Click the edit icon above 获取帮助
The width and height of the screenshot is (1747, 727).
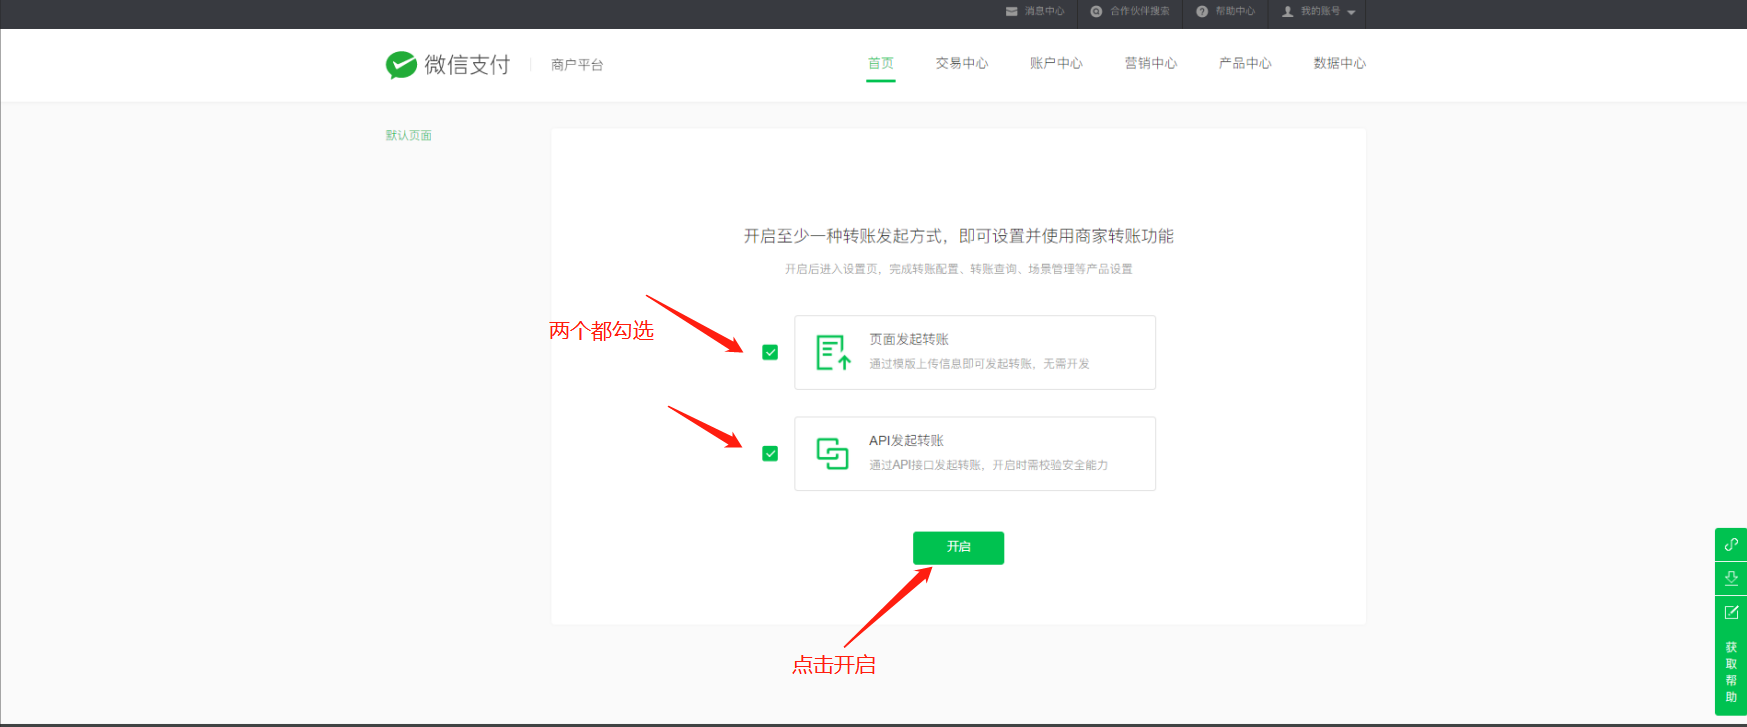tap(1731, 612)
